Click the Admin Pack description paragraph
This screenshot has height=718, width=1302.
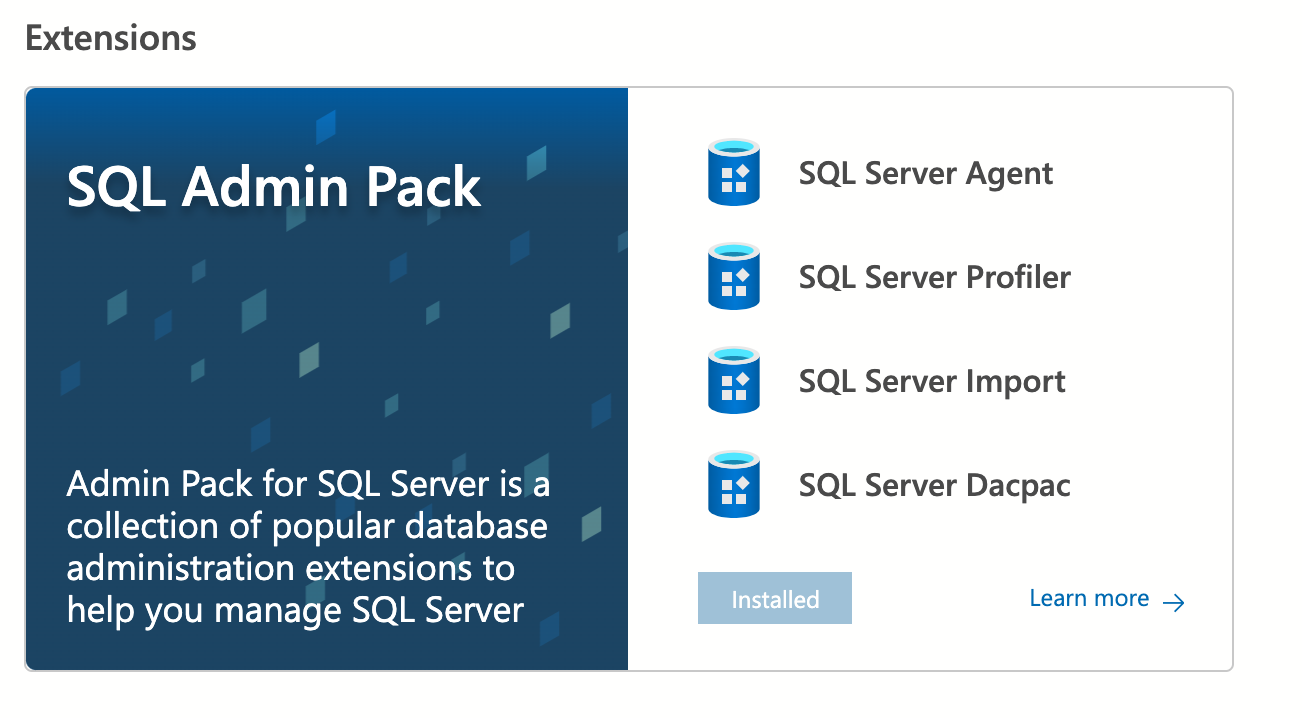(x=308, y=547)
